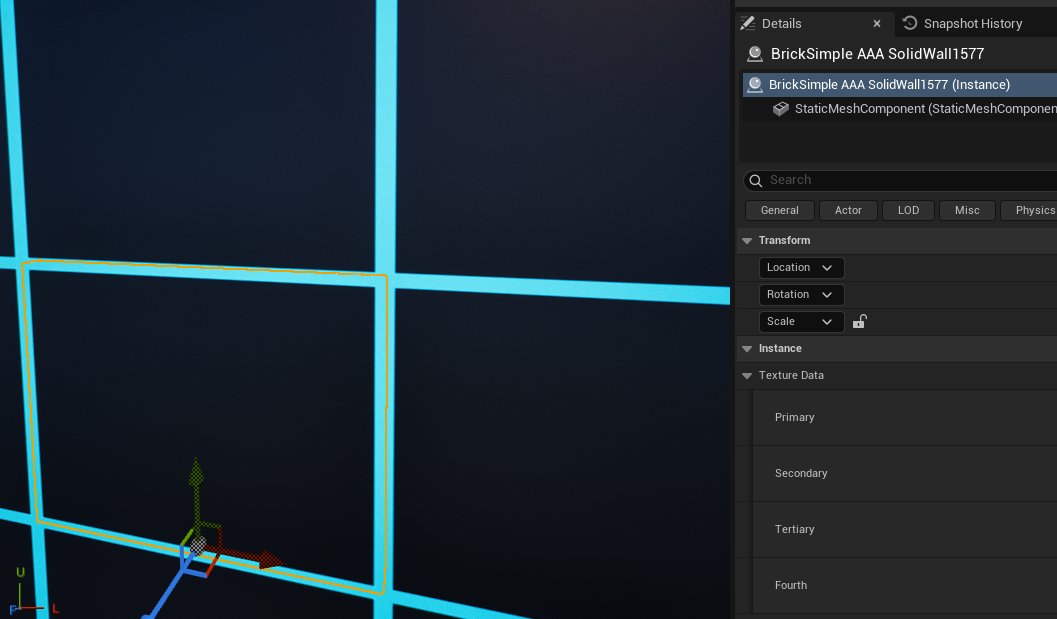Collapse the Texture Data section
This screenshot has height=619, width=1057.
747,376
